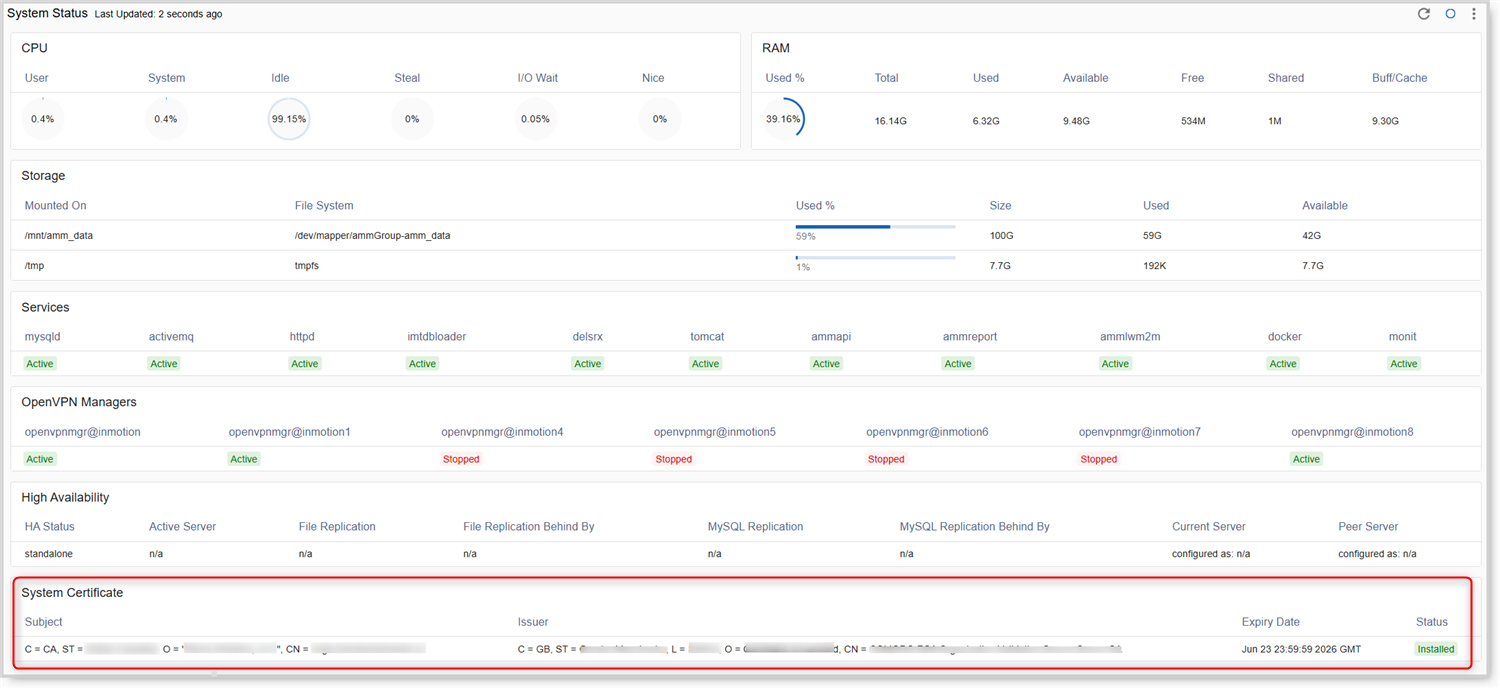Click Stopped badge under openvpnmgr@inmotion4
The width and height of the screenshot is (1500, 688).
click(461, 459)
